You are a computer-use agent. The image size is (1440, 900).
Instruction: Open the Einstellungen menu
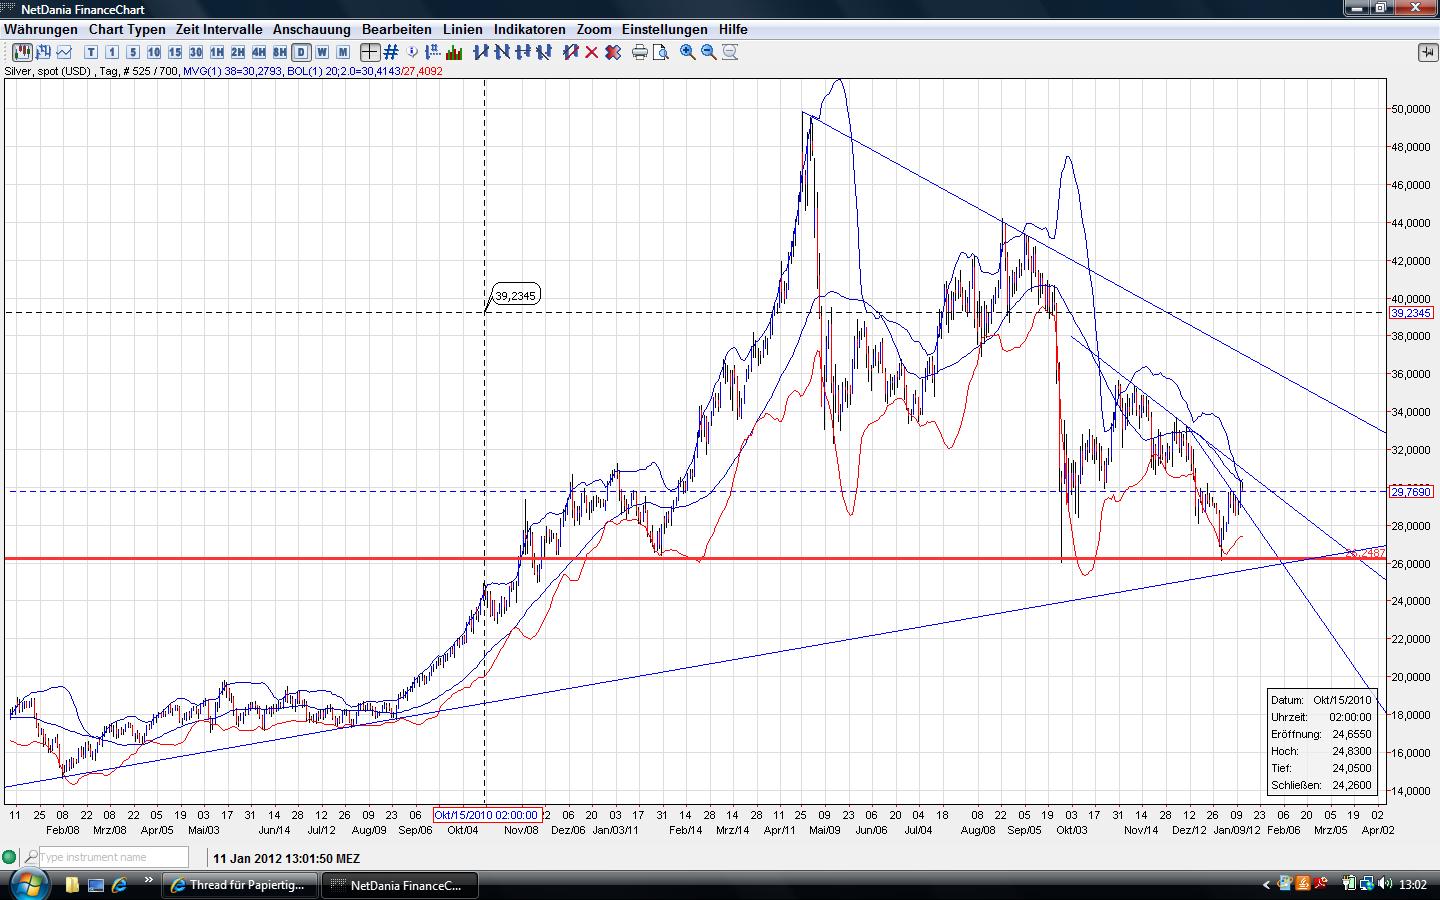pos(664,29)
